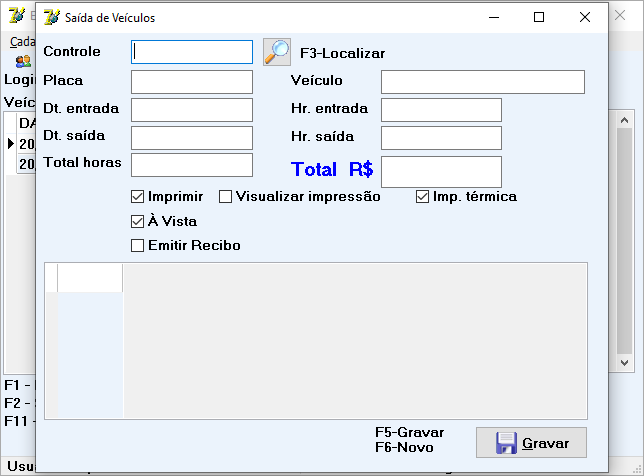
Task: Click the Hr. saída field
Action: pos(442,138)
